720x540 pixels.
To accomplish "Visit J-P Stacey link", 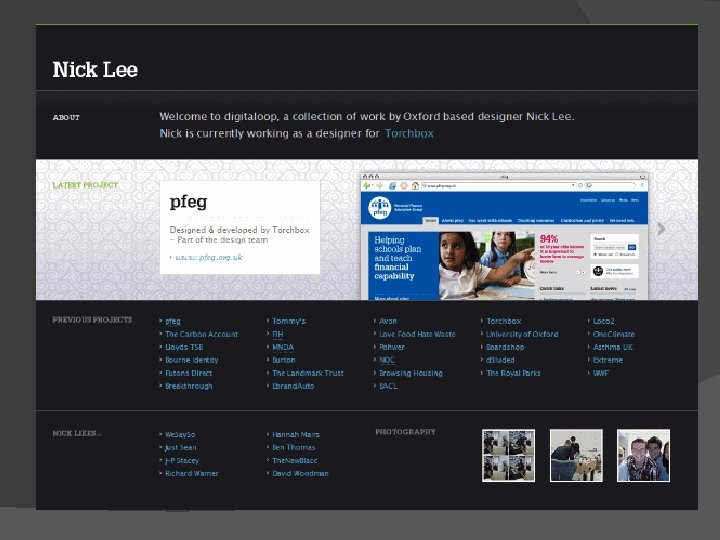I will (181, 460).
